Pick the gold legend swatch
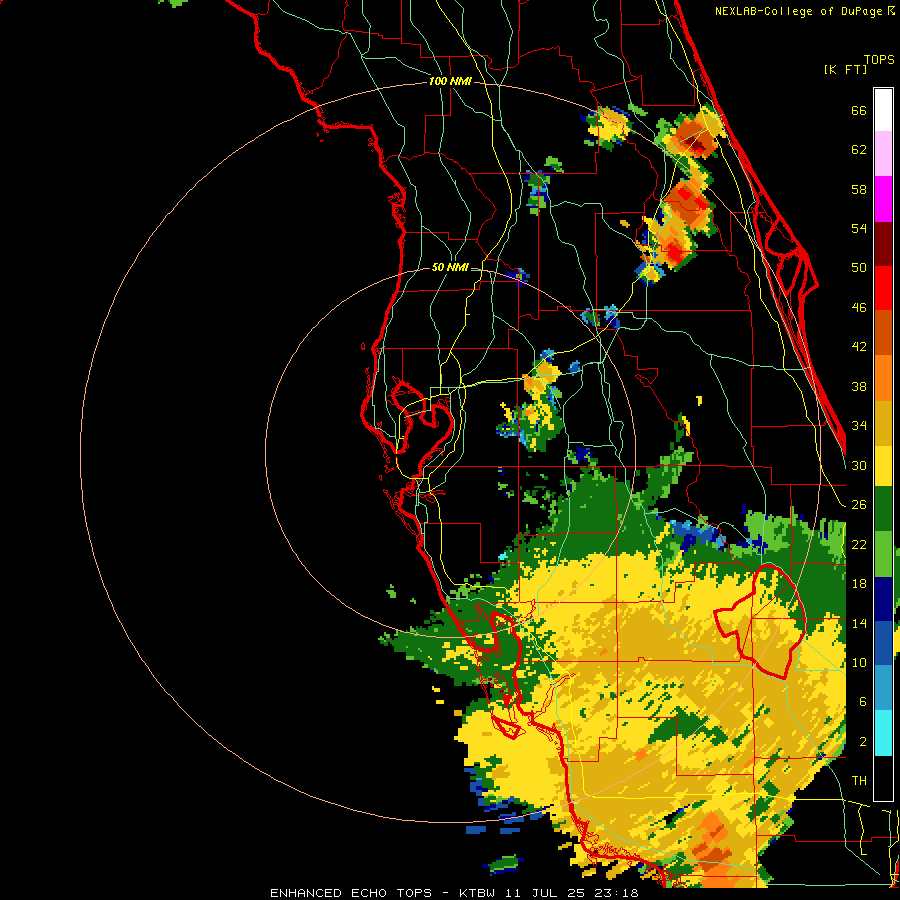Screen dimensions: 900x900 [883, 424]
